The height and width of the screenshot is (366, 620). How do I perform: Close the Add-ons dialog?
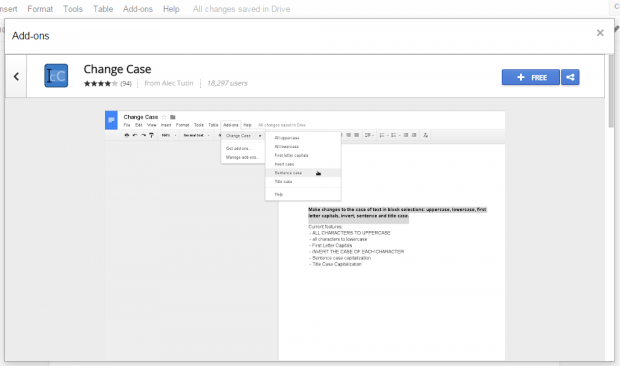click(x=600, y=33)
